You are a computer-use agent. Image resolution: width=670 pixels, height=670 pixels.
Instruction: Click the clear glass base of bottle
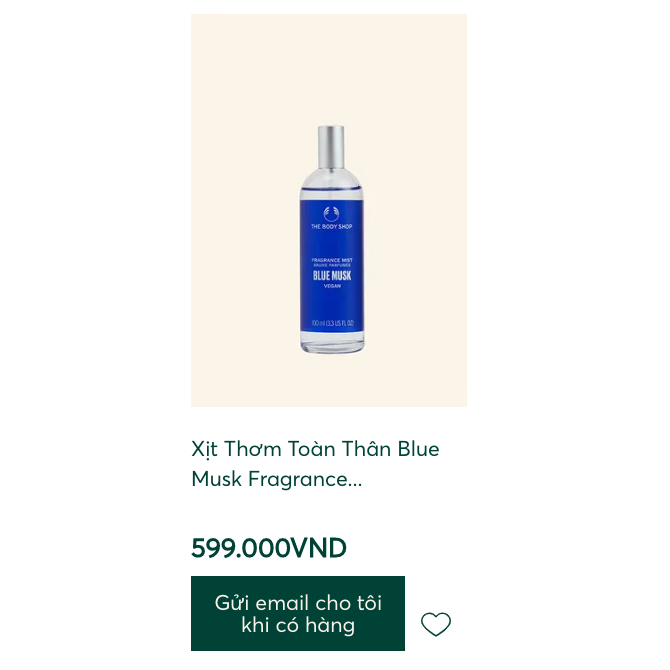click(x=332, y=345)
